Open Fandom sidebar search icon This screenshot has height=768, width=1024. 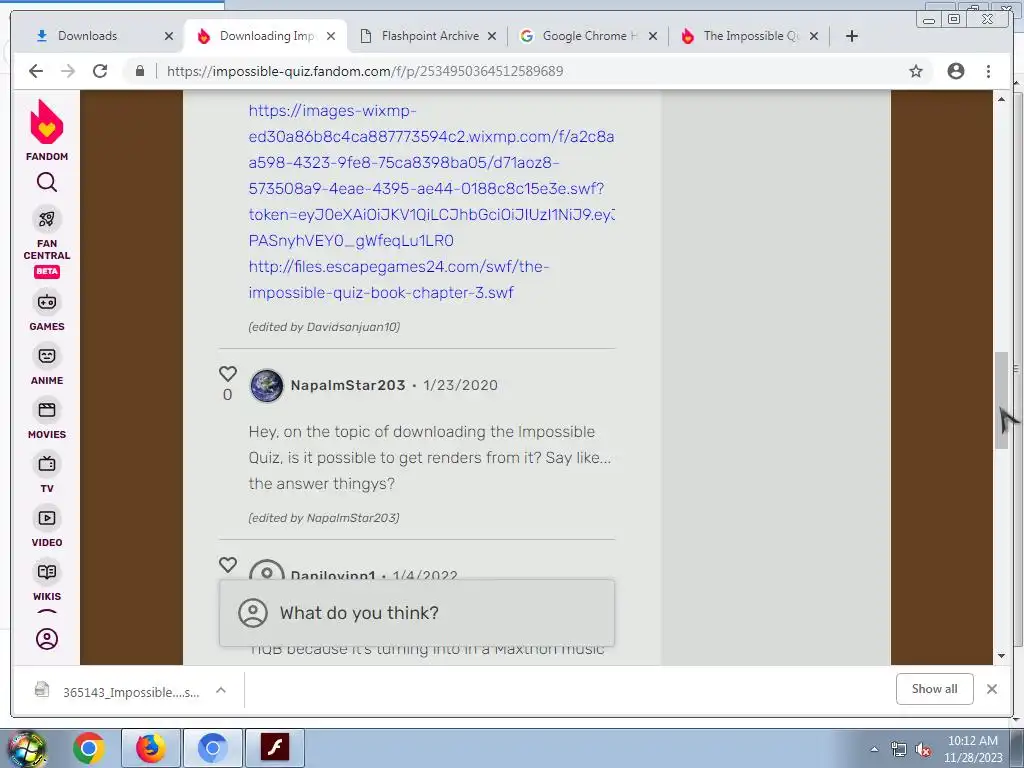[46, 182]
